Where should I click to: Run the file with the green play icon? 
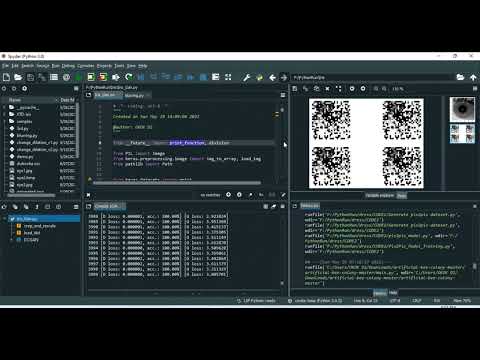coord(78,77)
